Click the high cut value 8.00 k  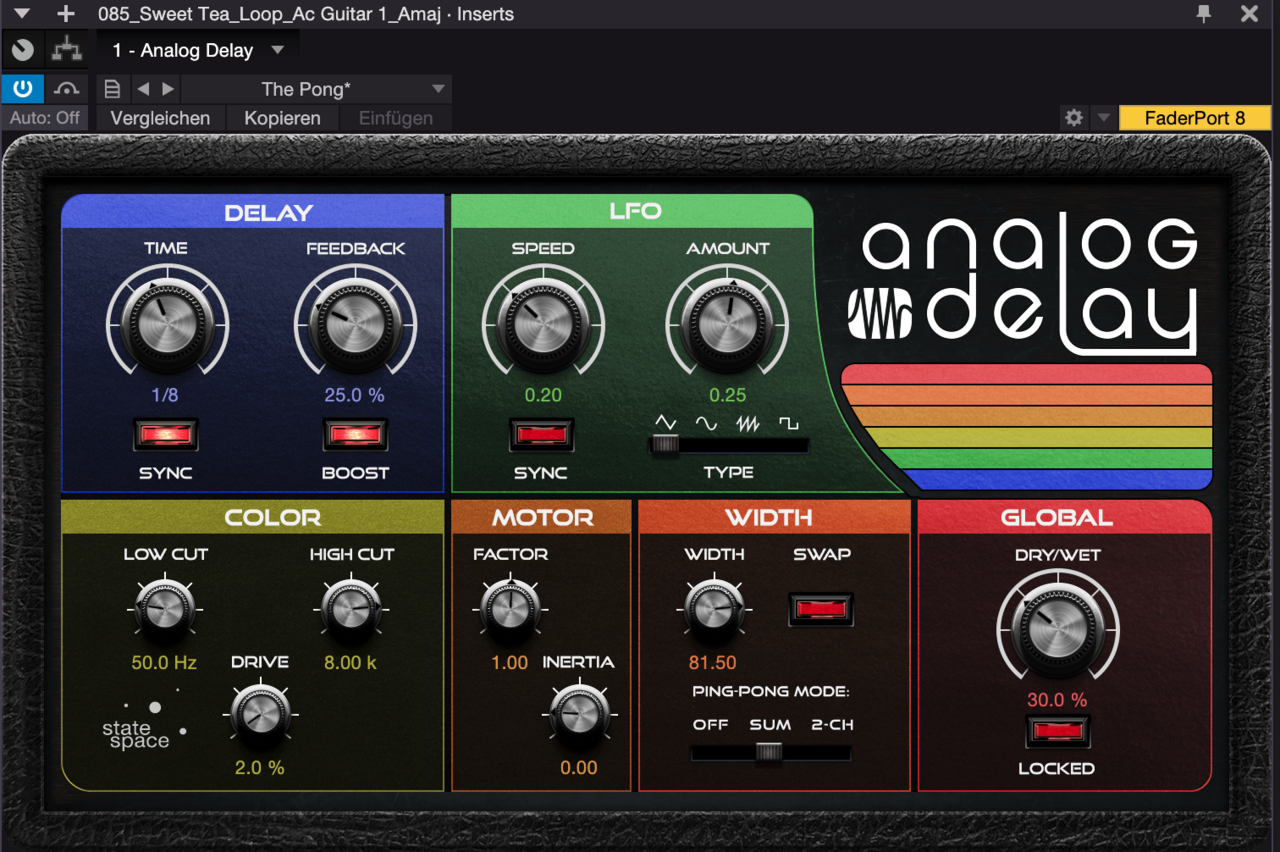click(x=350, y=662)
